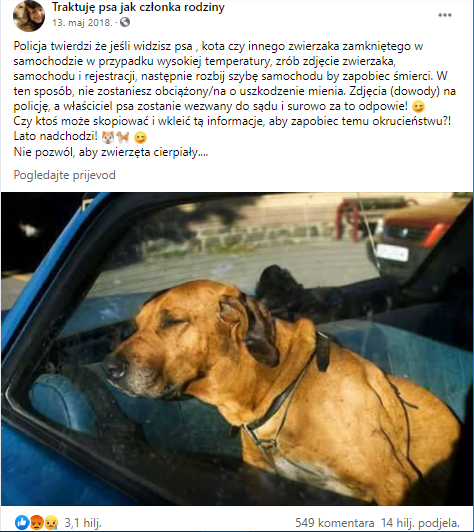Open the page profile picture

(29, 16)
